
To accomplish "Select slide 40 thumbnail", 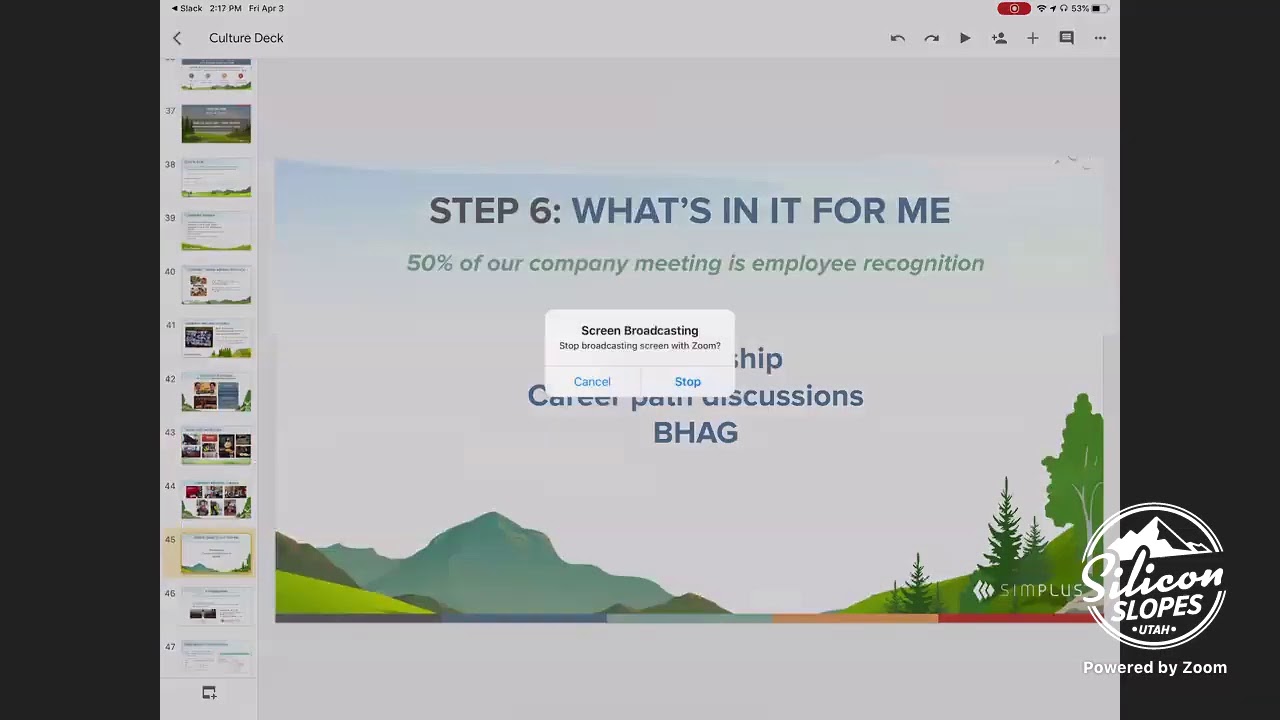I will (216, 284).
